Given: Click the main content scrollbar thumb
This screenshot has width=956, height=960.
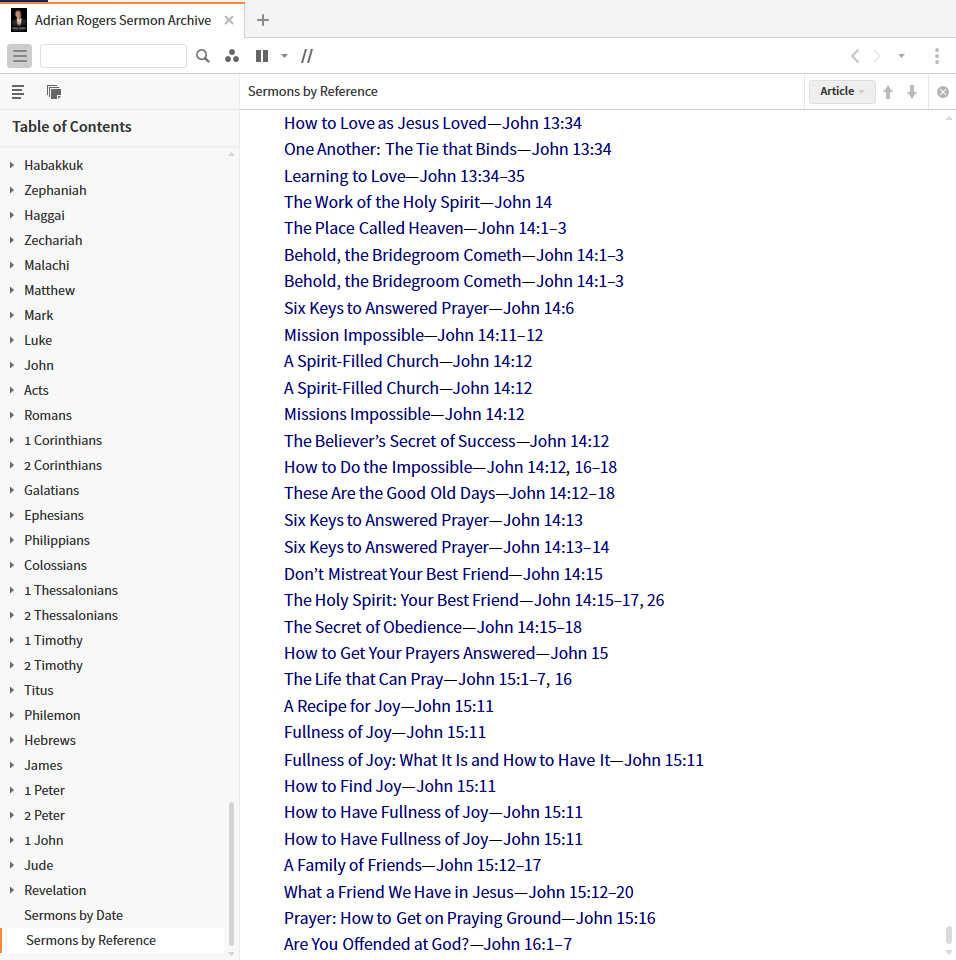Looking at the screenshot, I should point(949,935).
